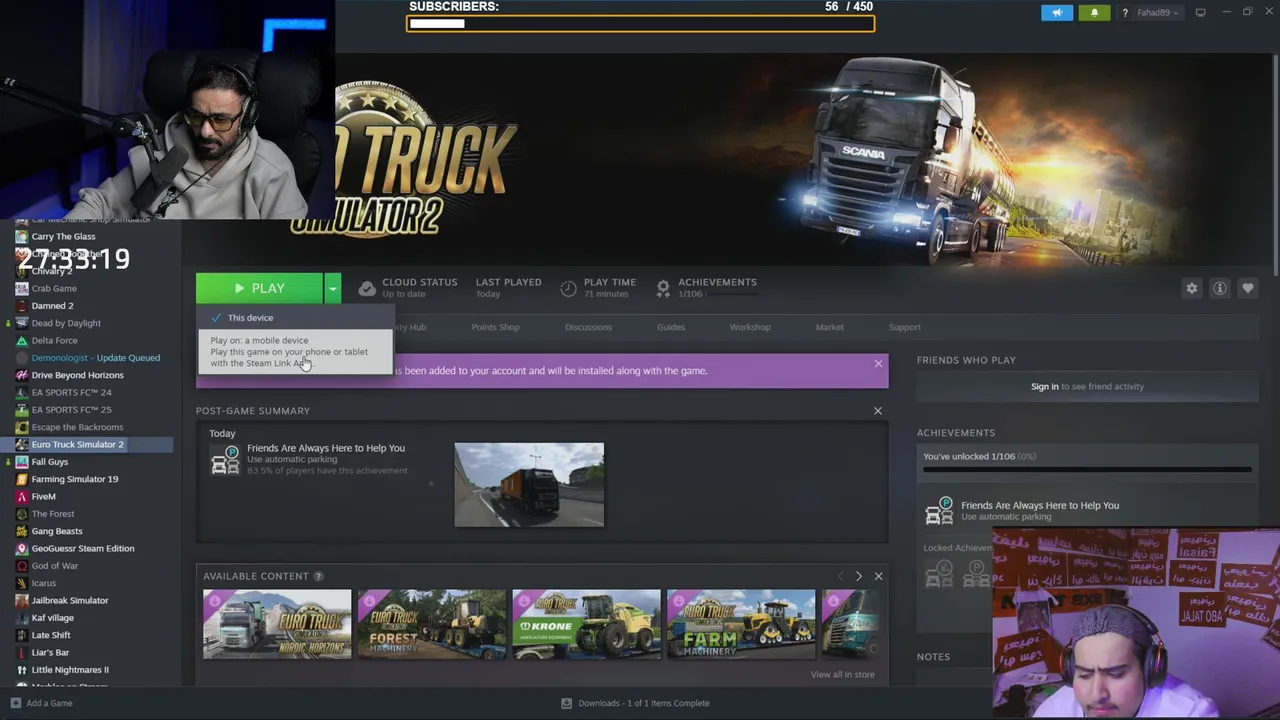1280x720 pixels.
Task: Click the achievements progress bar in sidebar
Action: pyautogui.click(x=1087, y=468)
